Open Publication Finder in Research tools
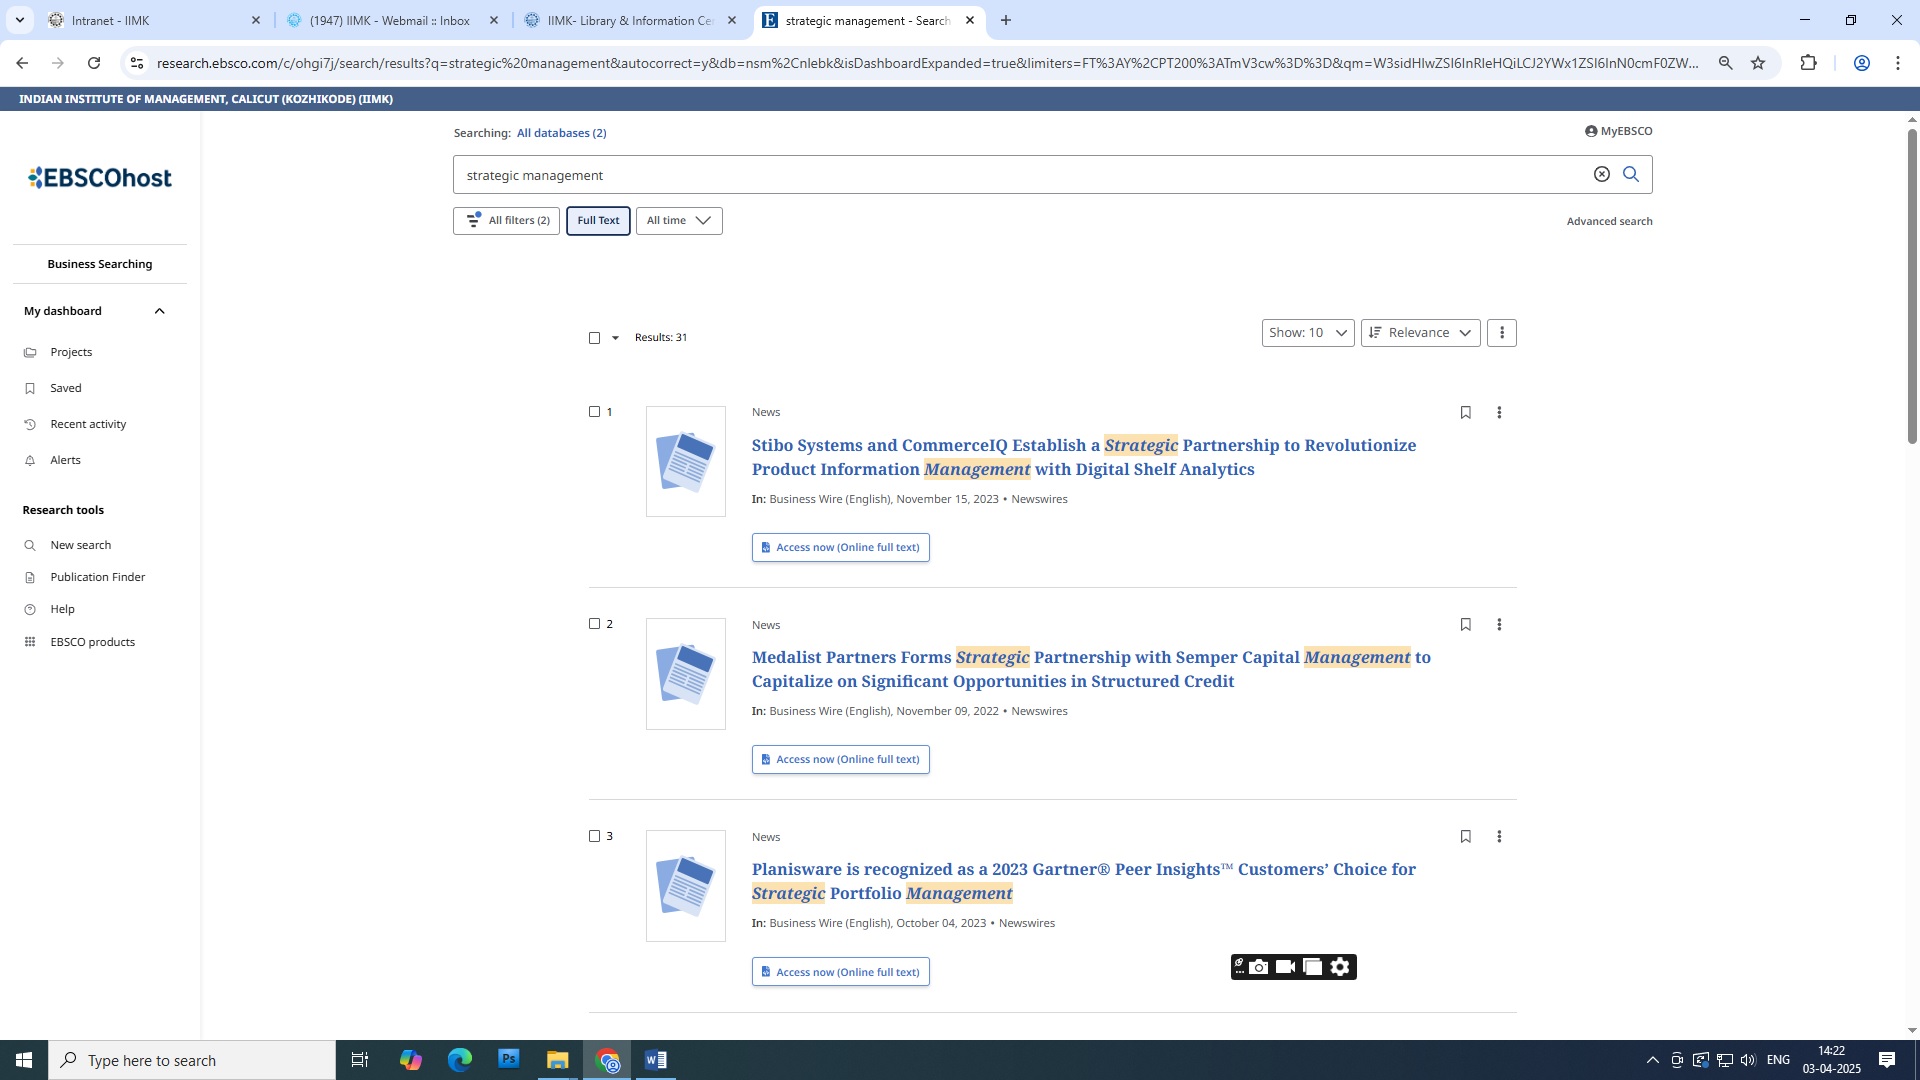The width and height of the screenshot is (1920, 1080). [97, 577]
